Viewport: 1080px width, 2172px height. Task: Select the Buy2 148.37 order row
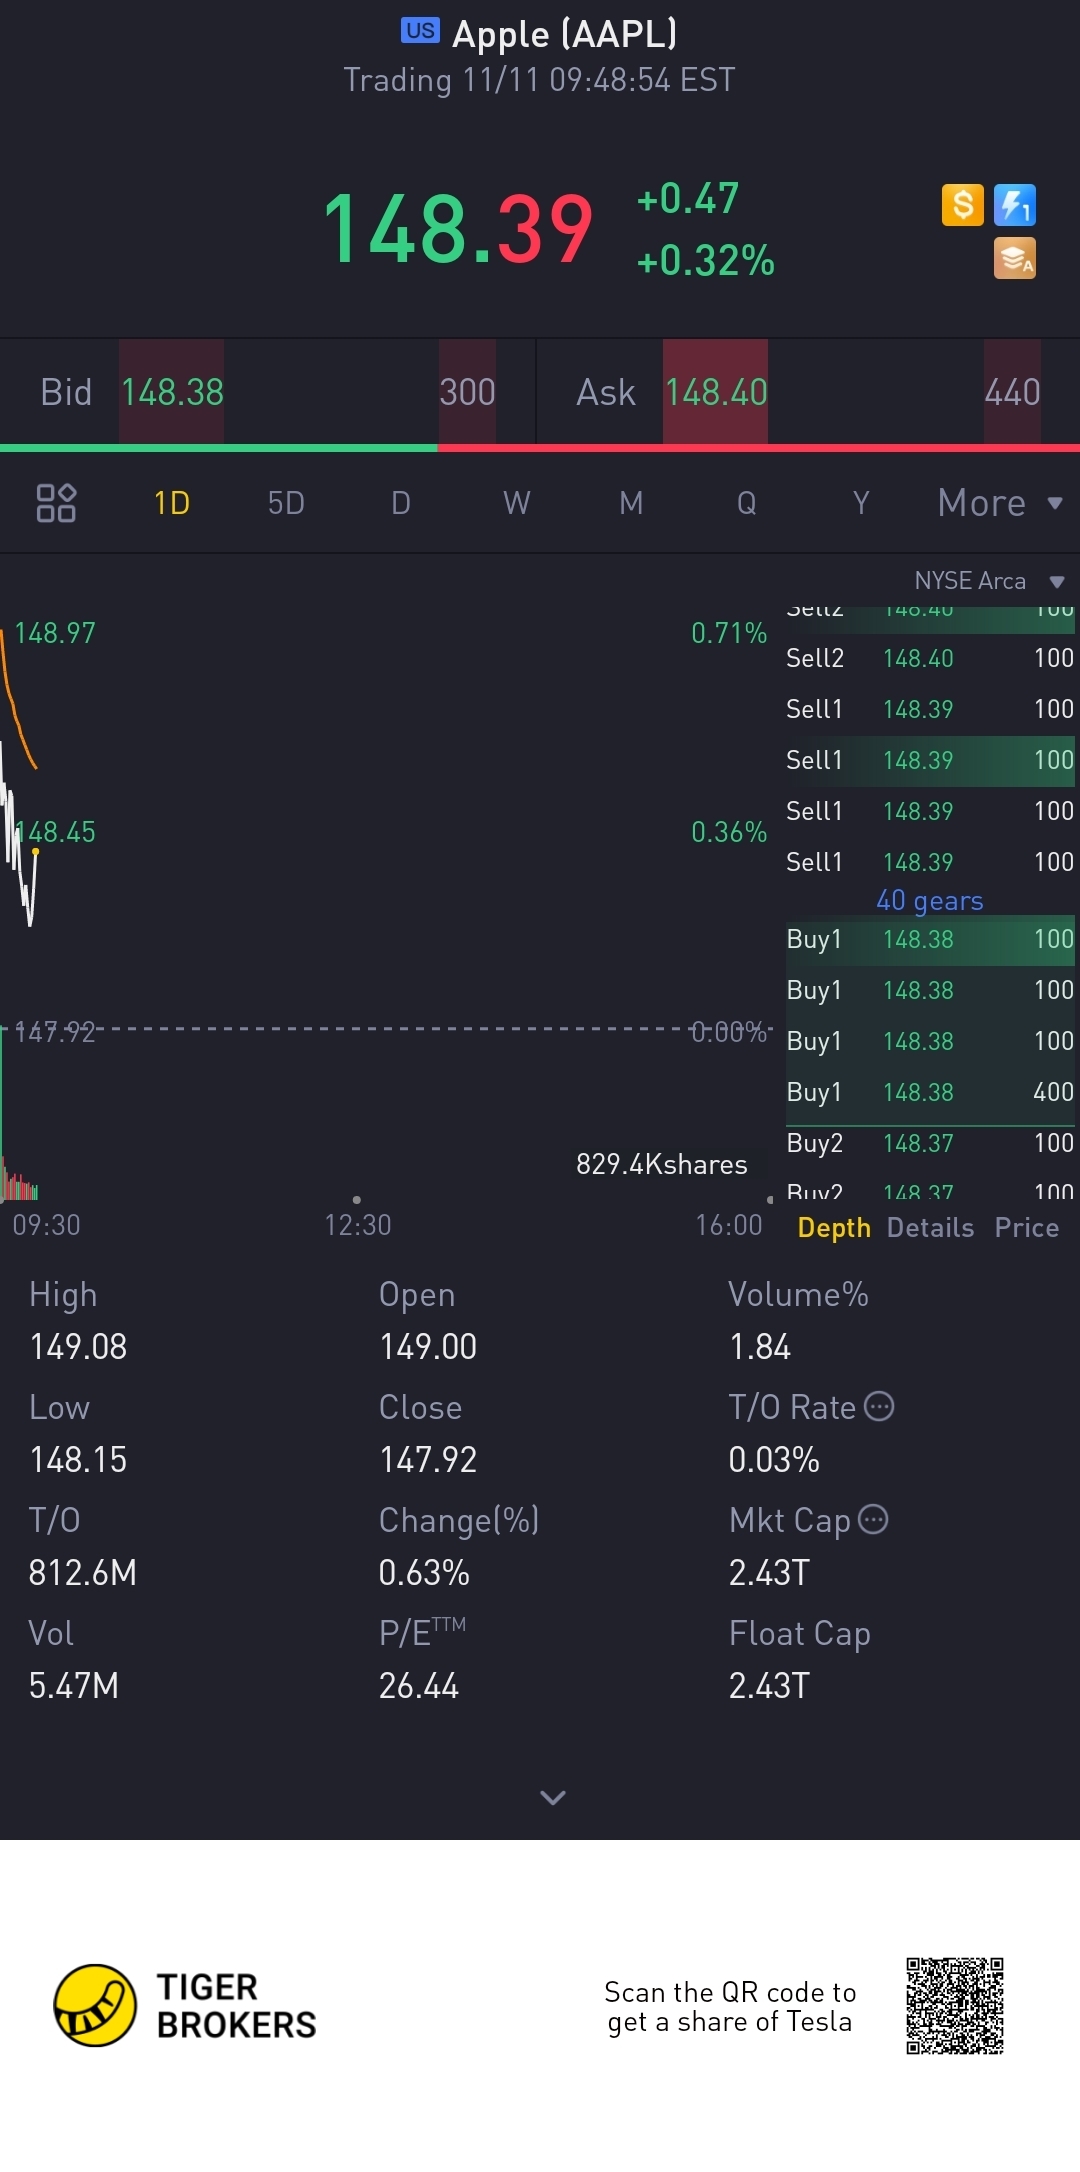(930, 1143)
